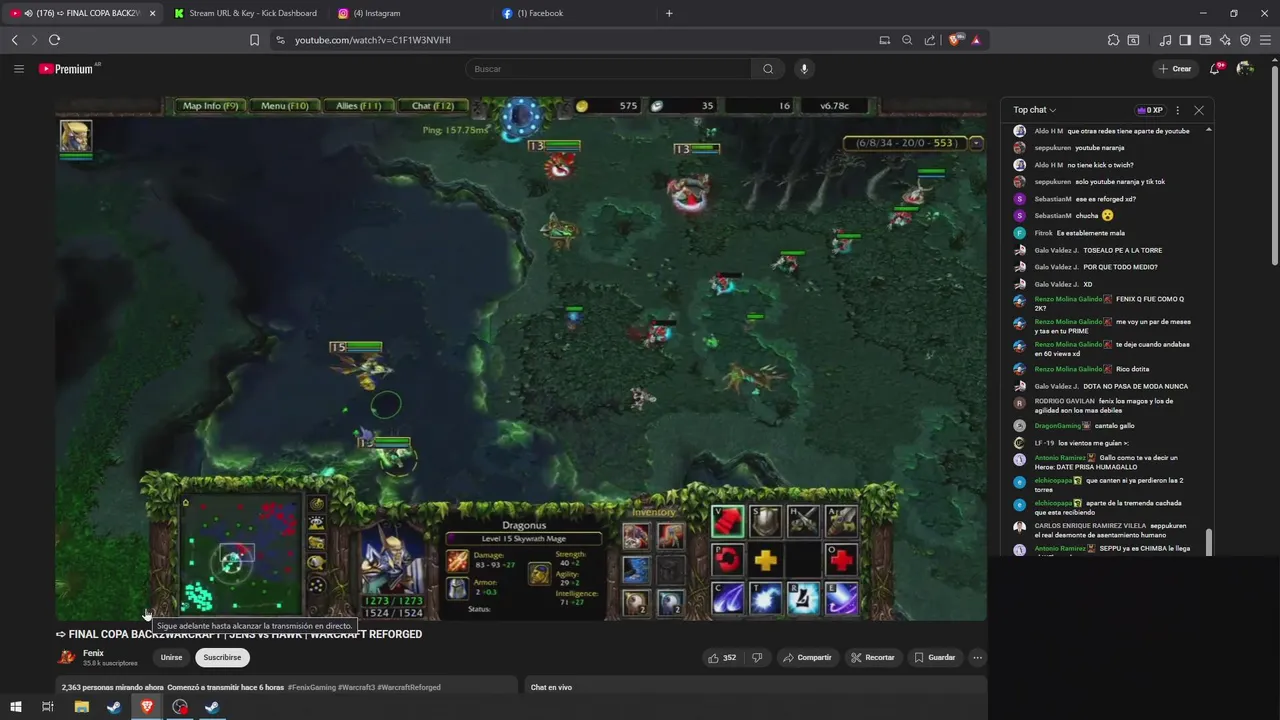
Task: Open the YouTube account avatar menu
Action: tap(1245, 69)
